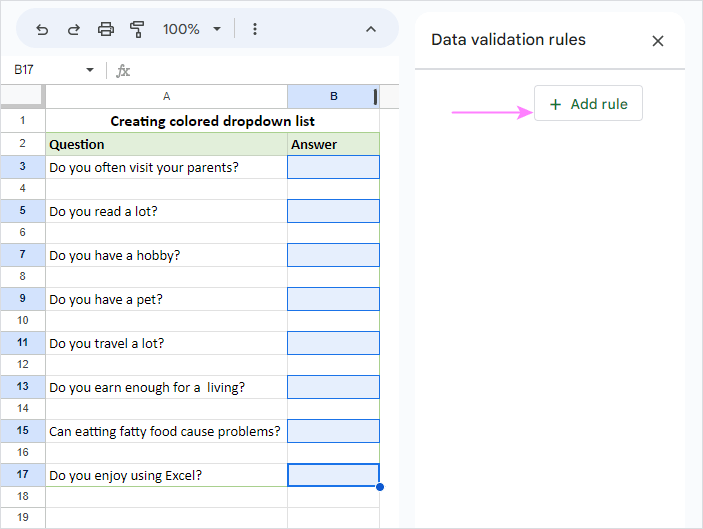Click the blue fill handle of cell B17
This screenshot has height=529, width=703.
click(380, 487)
